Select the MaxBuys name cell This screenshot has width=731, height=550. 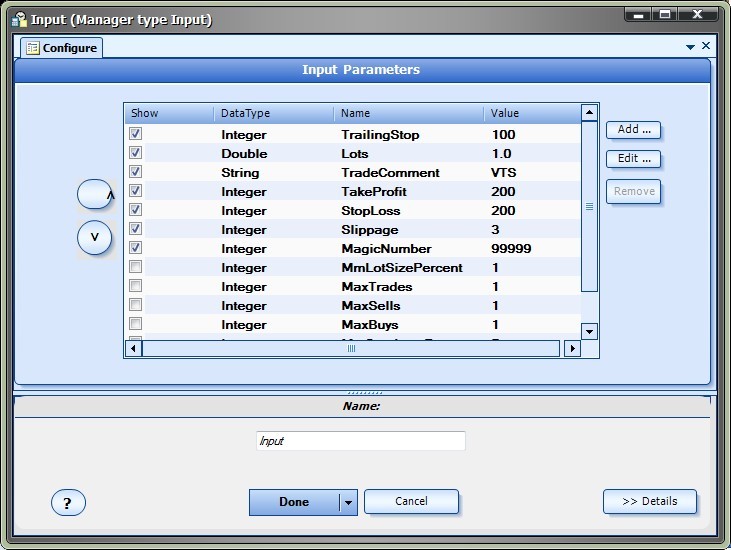(370, 325)
